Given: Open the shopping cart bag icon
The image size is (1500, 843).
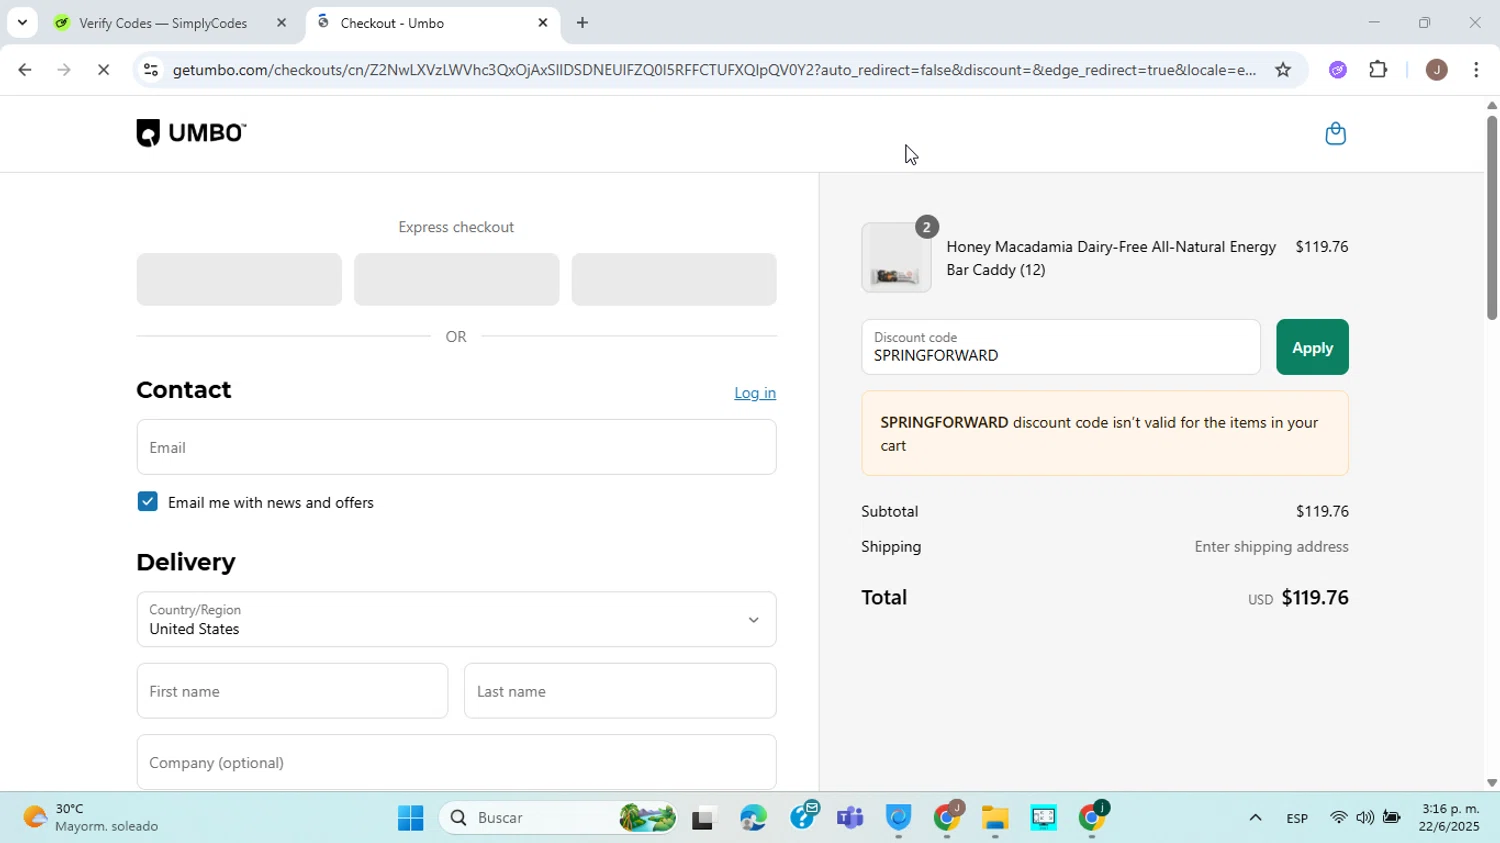Looking at the screenshot, I should pos(1335,134).
